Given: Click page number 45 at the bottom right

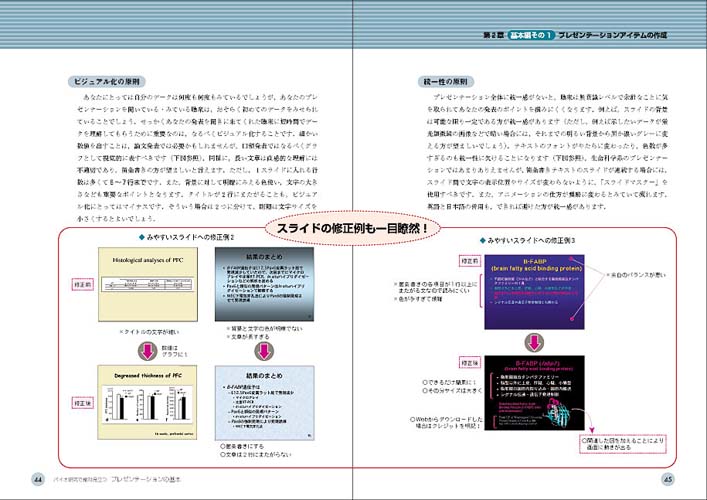Looking at the screenshot, I should 669,478.
